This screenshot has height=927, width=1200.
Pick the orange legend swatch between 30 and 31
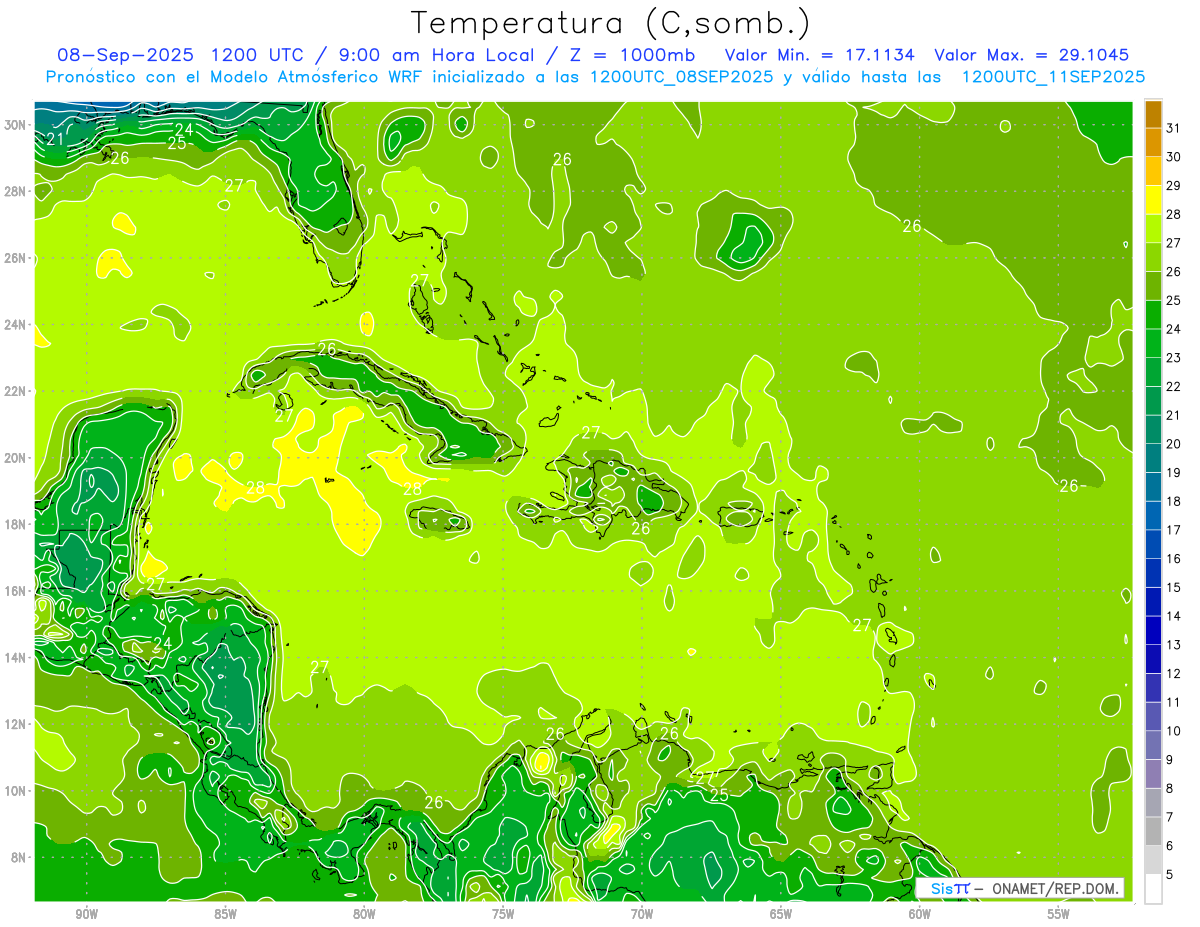(1153, 143)
